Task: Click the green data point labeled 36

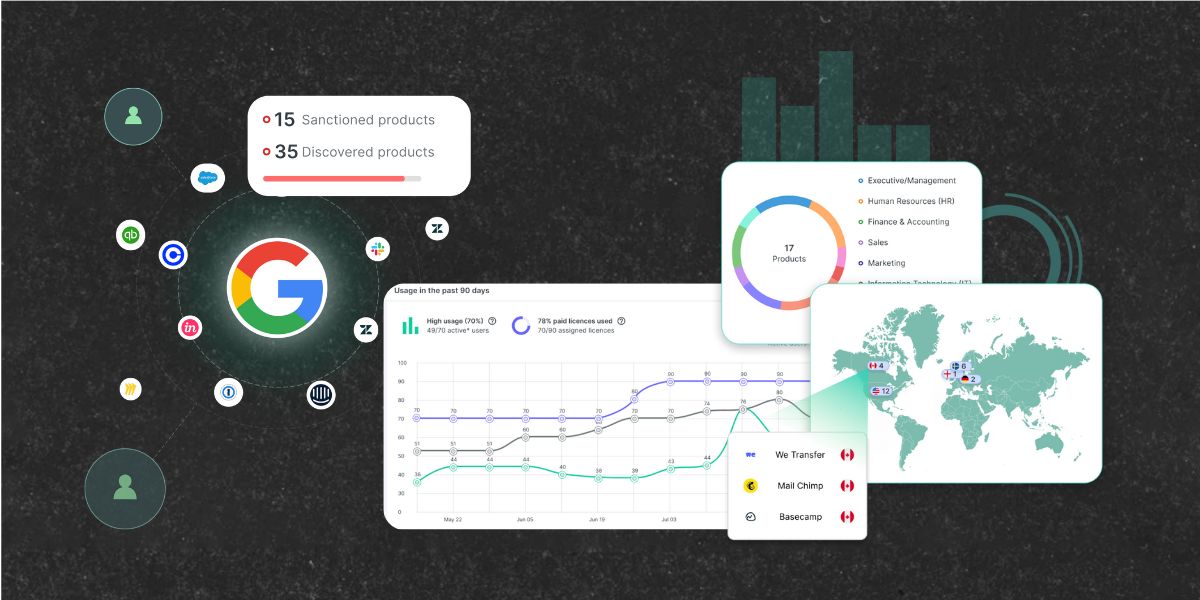Action: pyautogui.click(x=417, y=482)
